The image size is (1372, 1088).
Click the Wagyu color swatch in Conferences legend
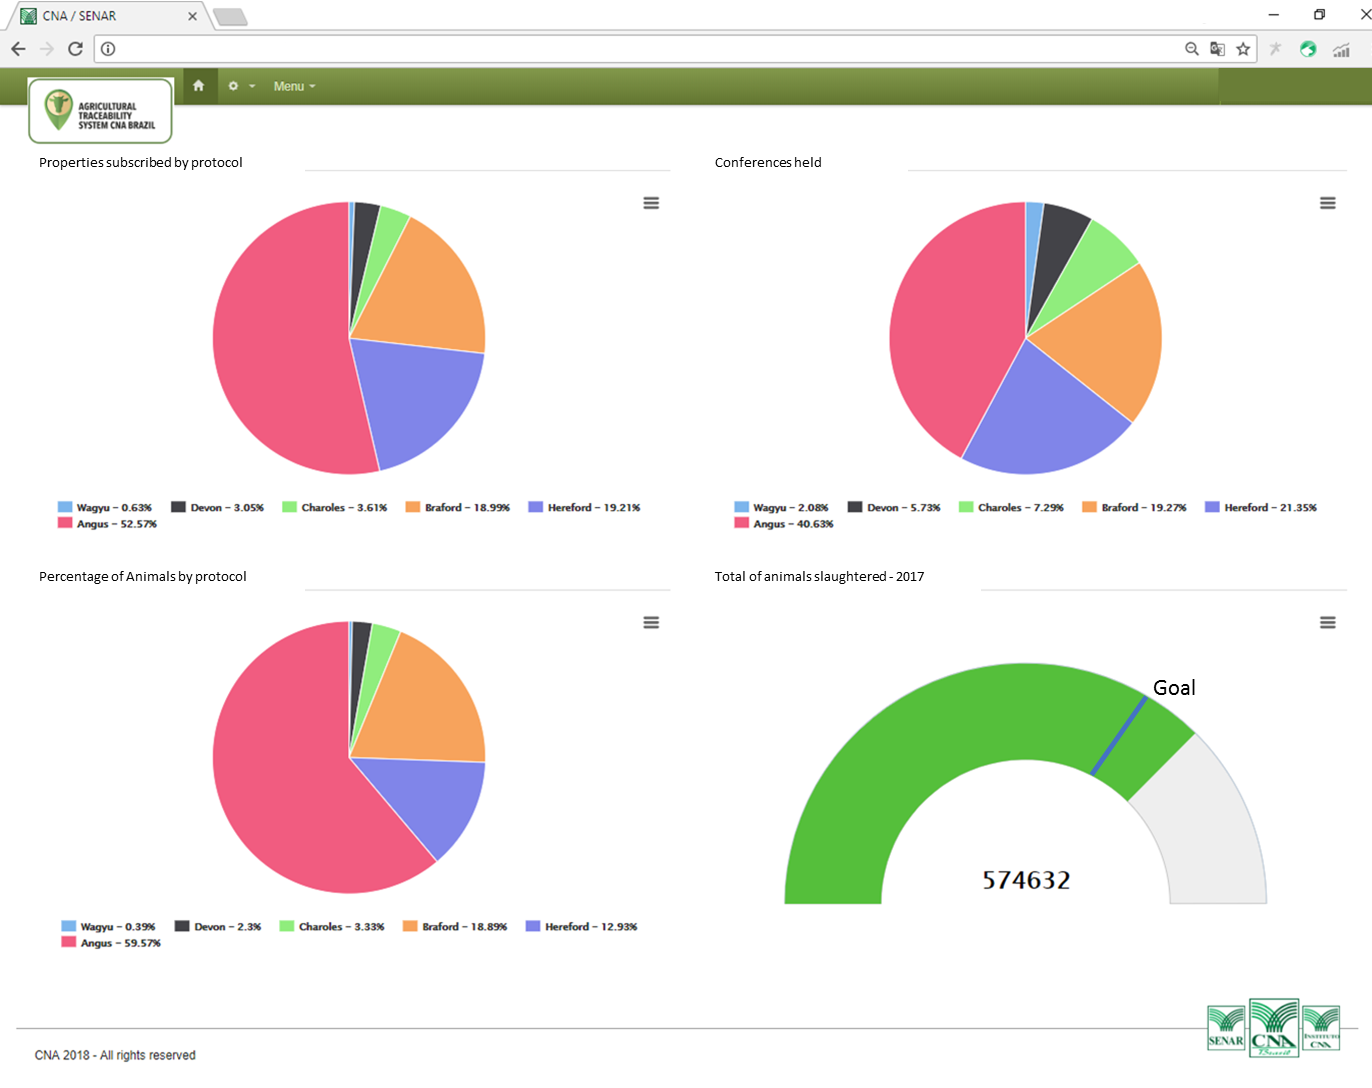point(741,507)
